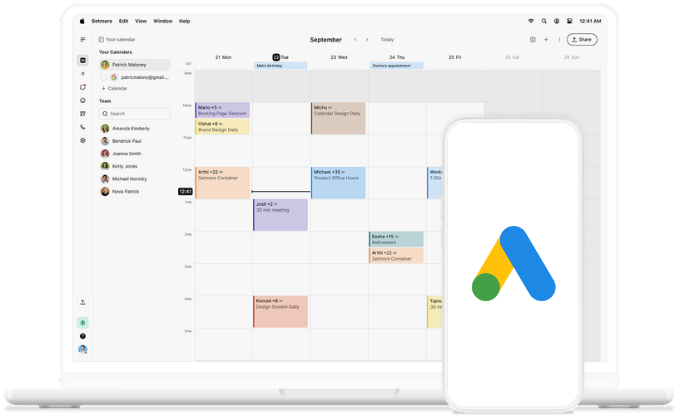
Task: Open the Refinement event on Thursday
Action: [x=396, y=240]
